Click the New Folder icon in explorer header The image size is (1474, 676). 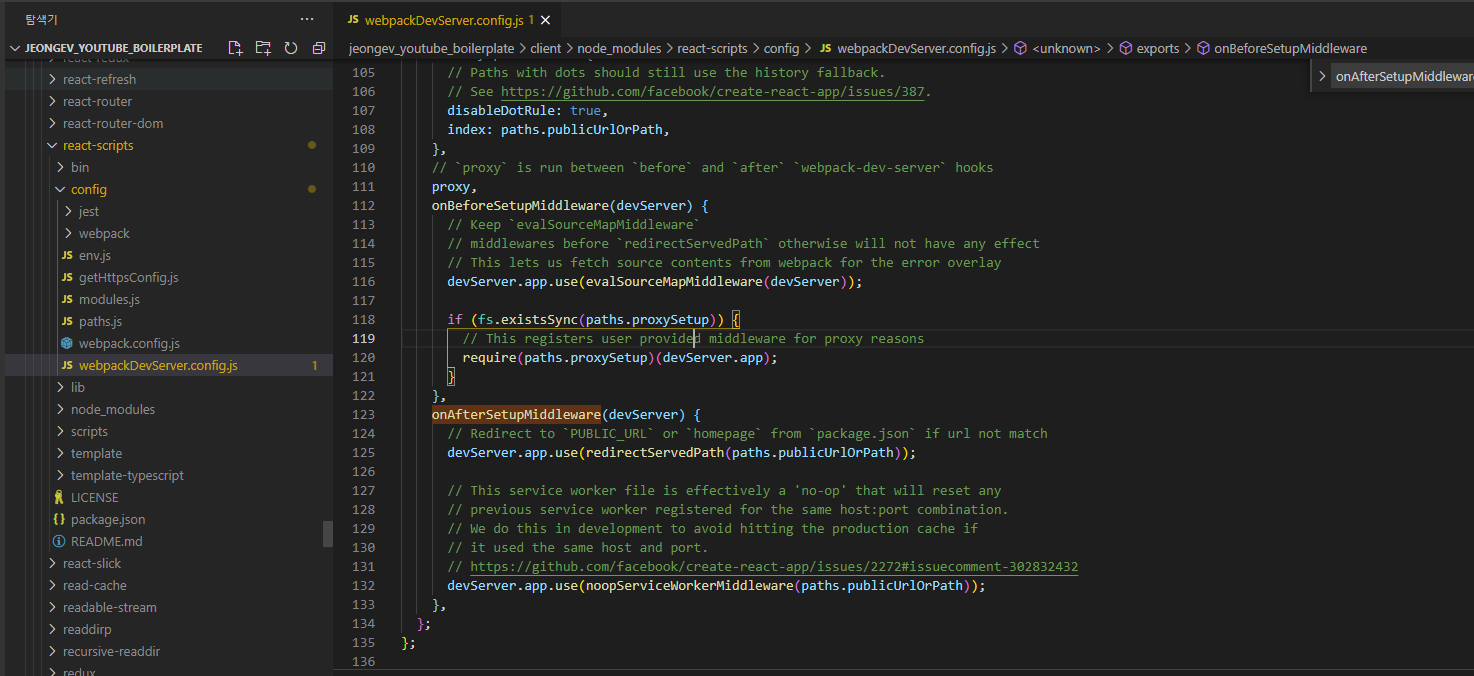pyautogui.click(x=263, y=48)
